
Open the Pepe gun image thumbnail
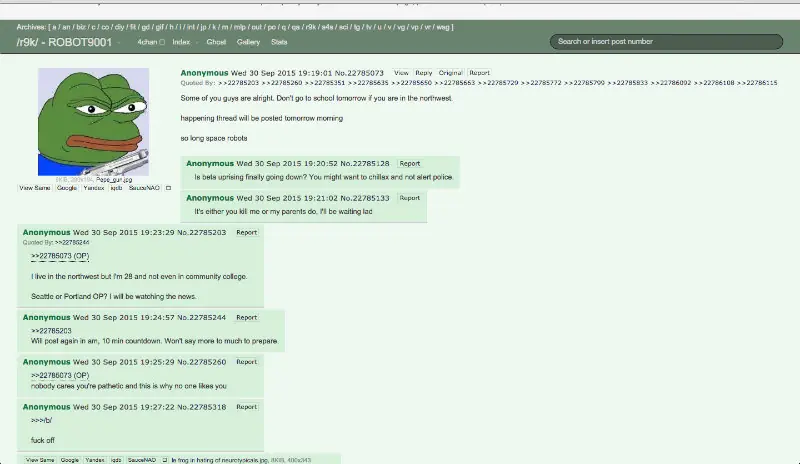click(x=93, y=121)
